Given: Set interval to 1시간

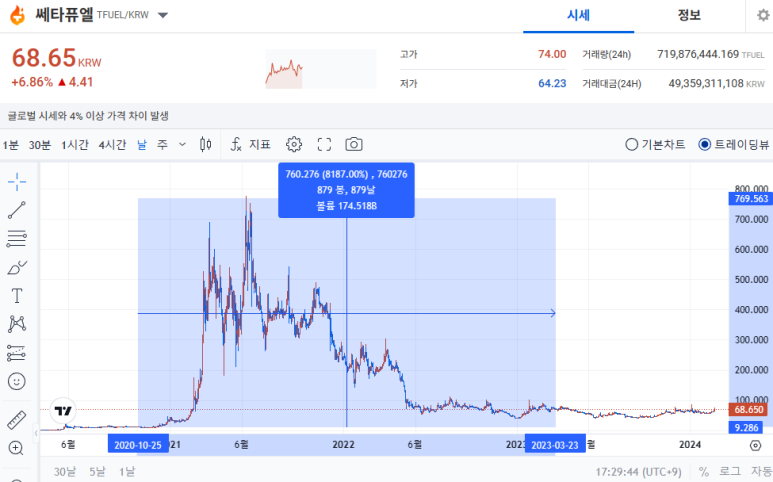Looking at the screenshot, I should click(x=75, y=145).
